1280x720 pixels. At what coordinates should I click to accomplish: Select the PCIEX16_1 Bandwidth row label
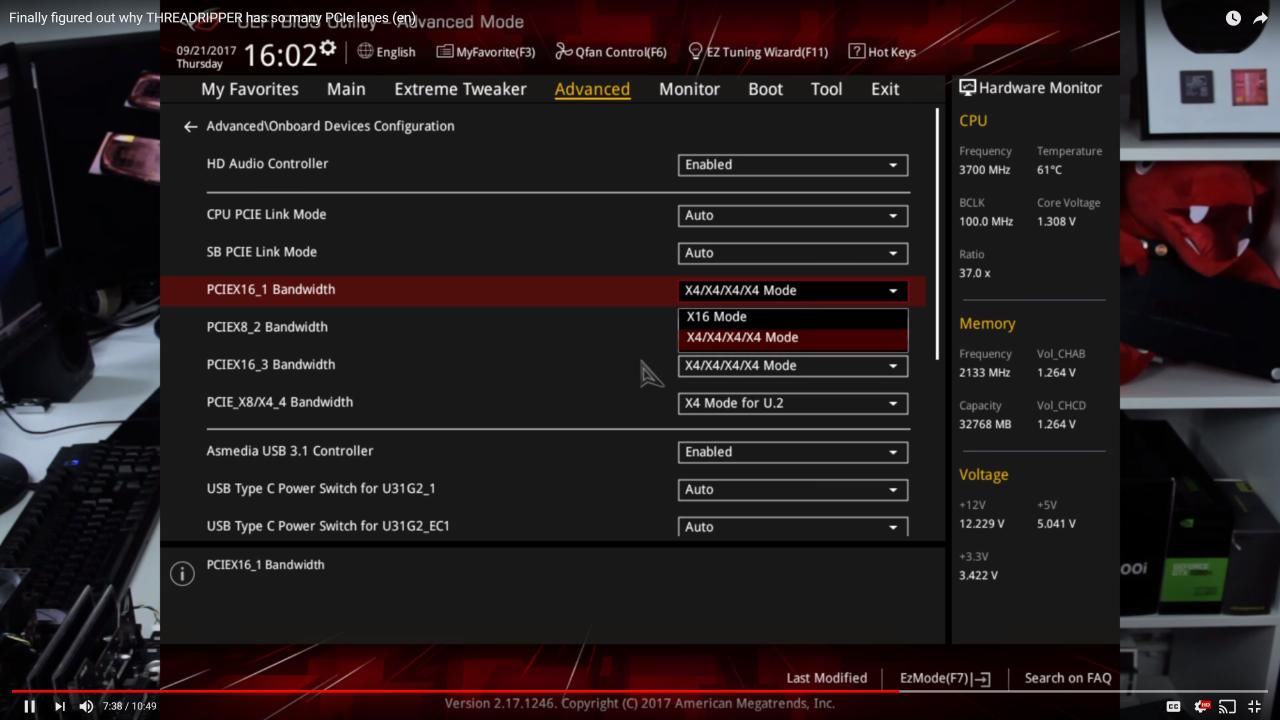[271, 290]
